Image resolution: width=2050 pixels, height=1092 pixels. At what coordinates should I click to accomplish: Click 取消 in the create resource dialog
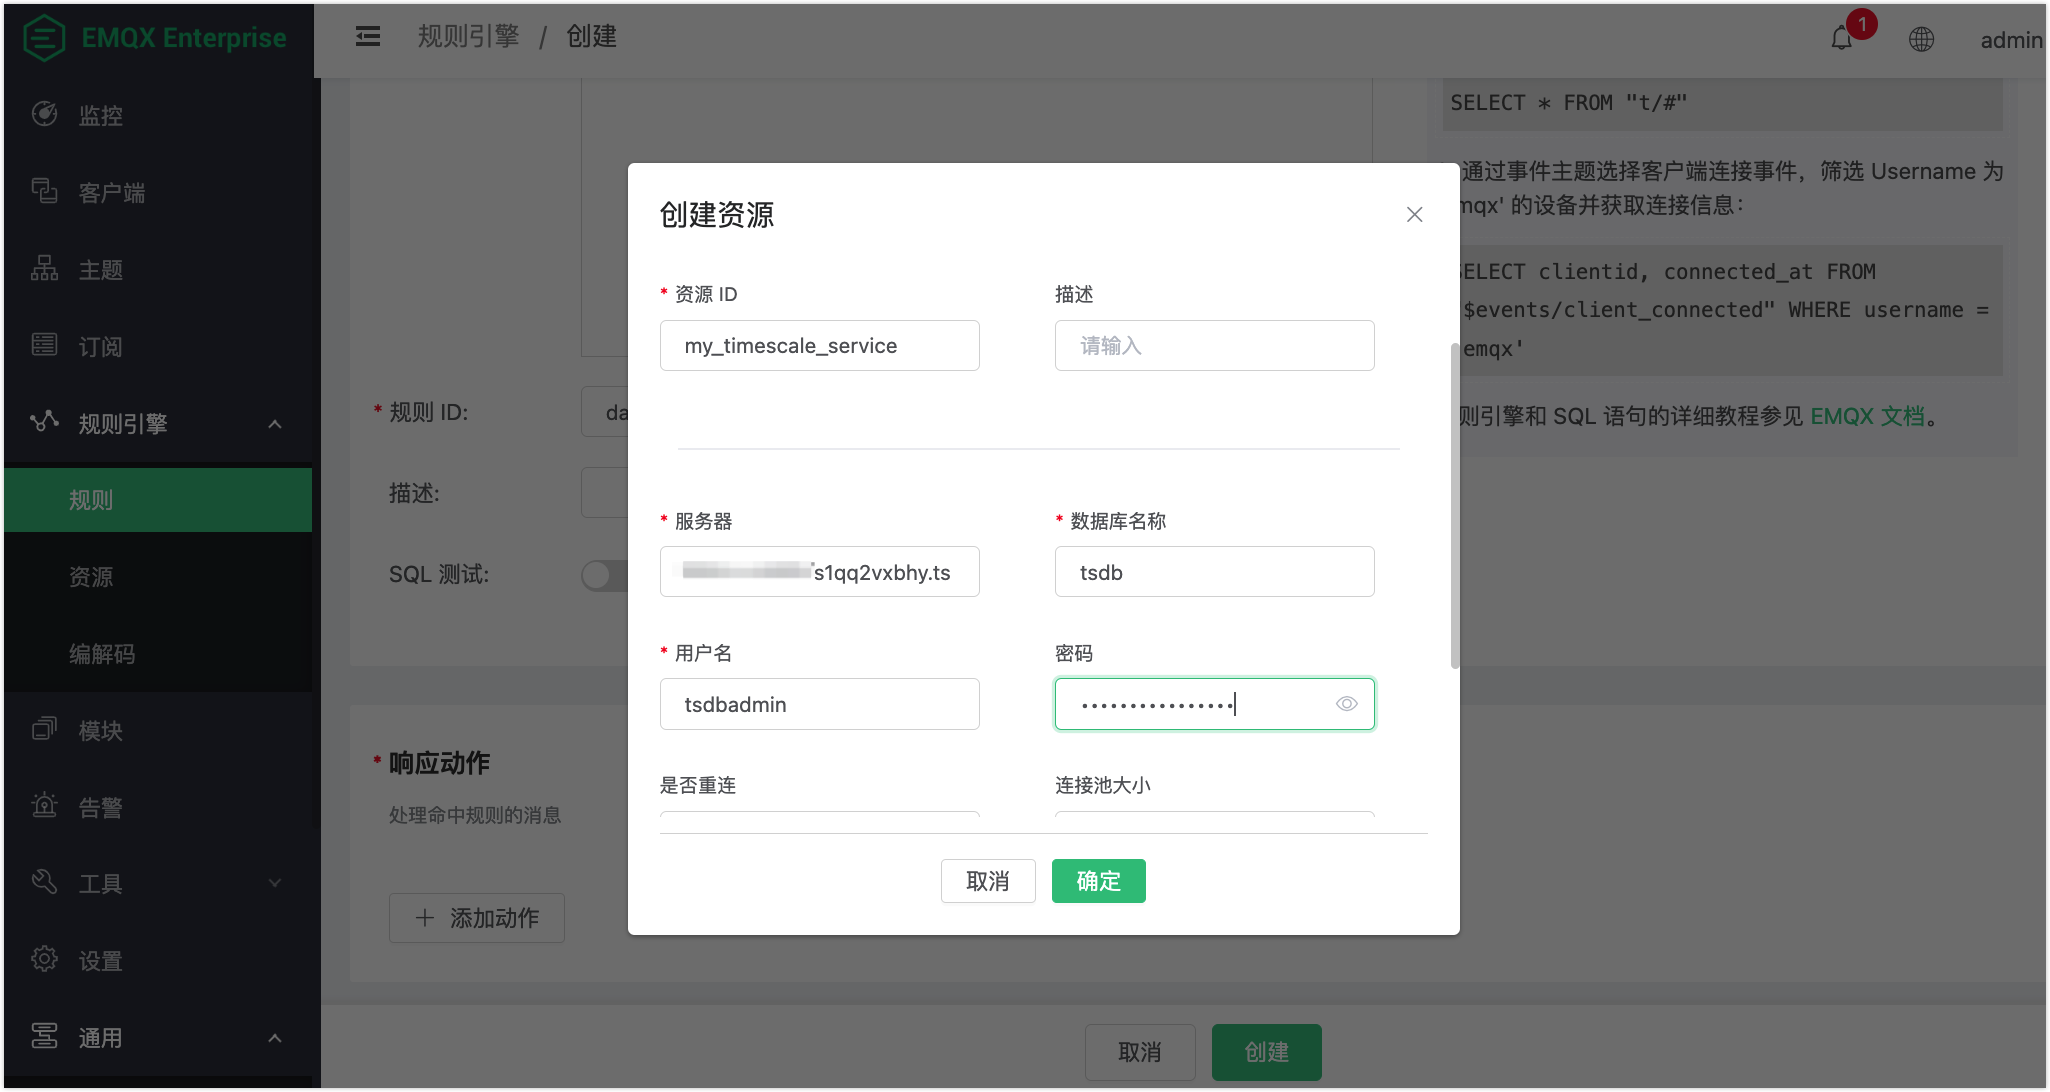tap(987, 881)
